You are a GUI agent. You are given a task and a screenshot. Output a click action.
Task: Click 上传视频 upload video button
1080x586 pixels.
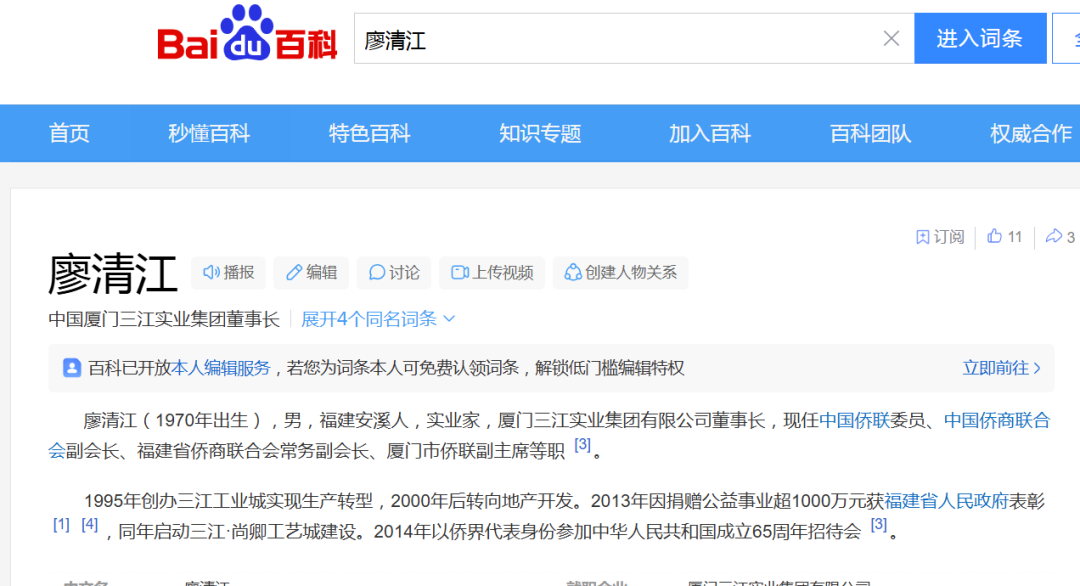point(492,272)
